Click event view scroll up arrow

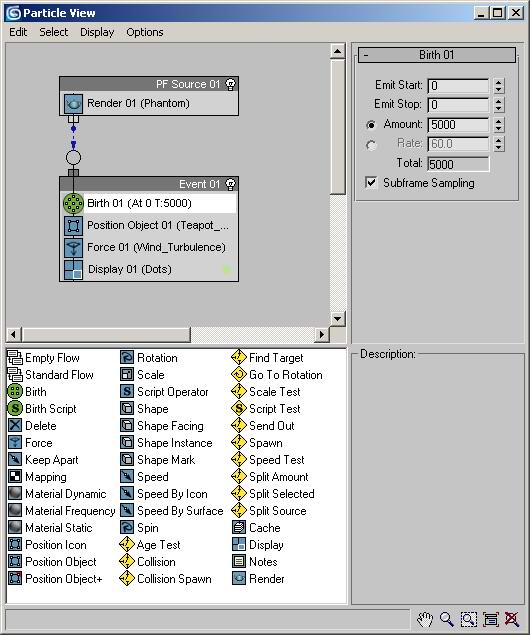click(x=338, y=51)
